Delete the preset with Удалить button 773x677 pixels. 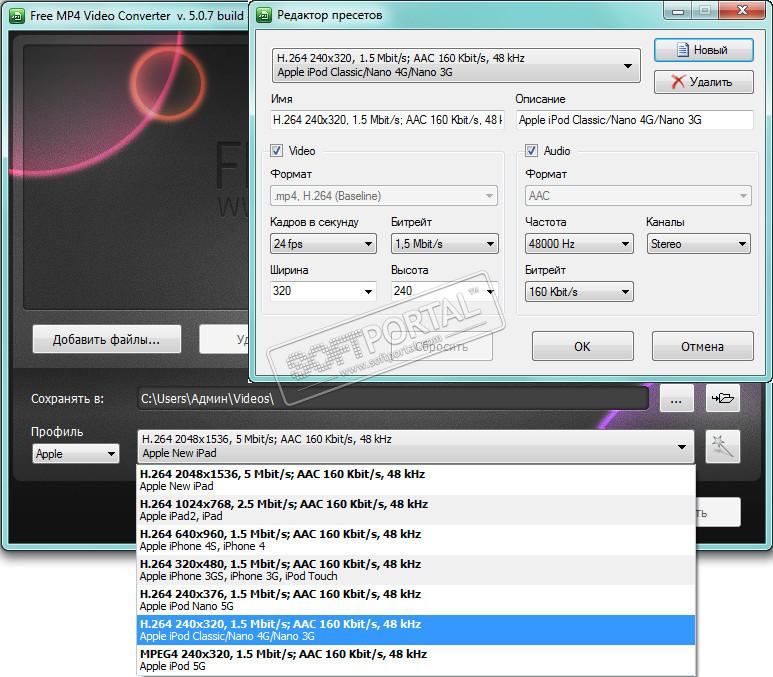703,82
